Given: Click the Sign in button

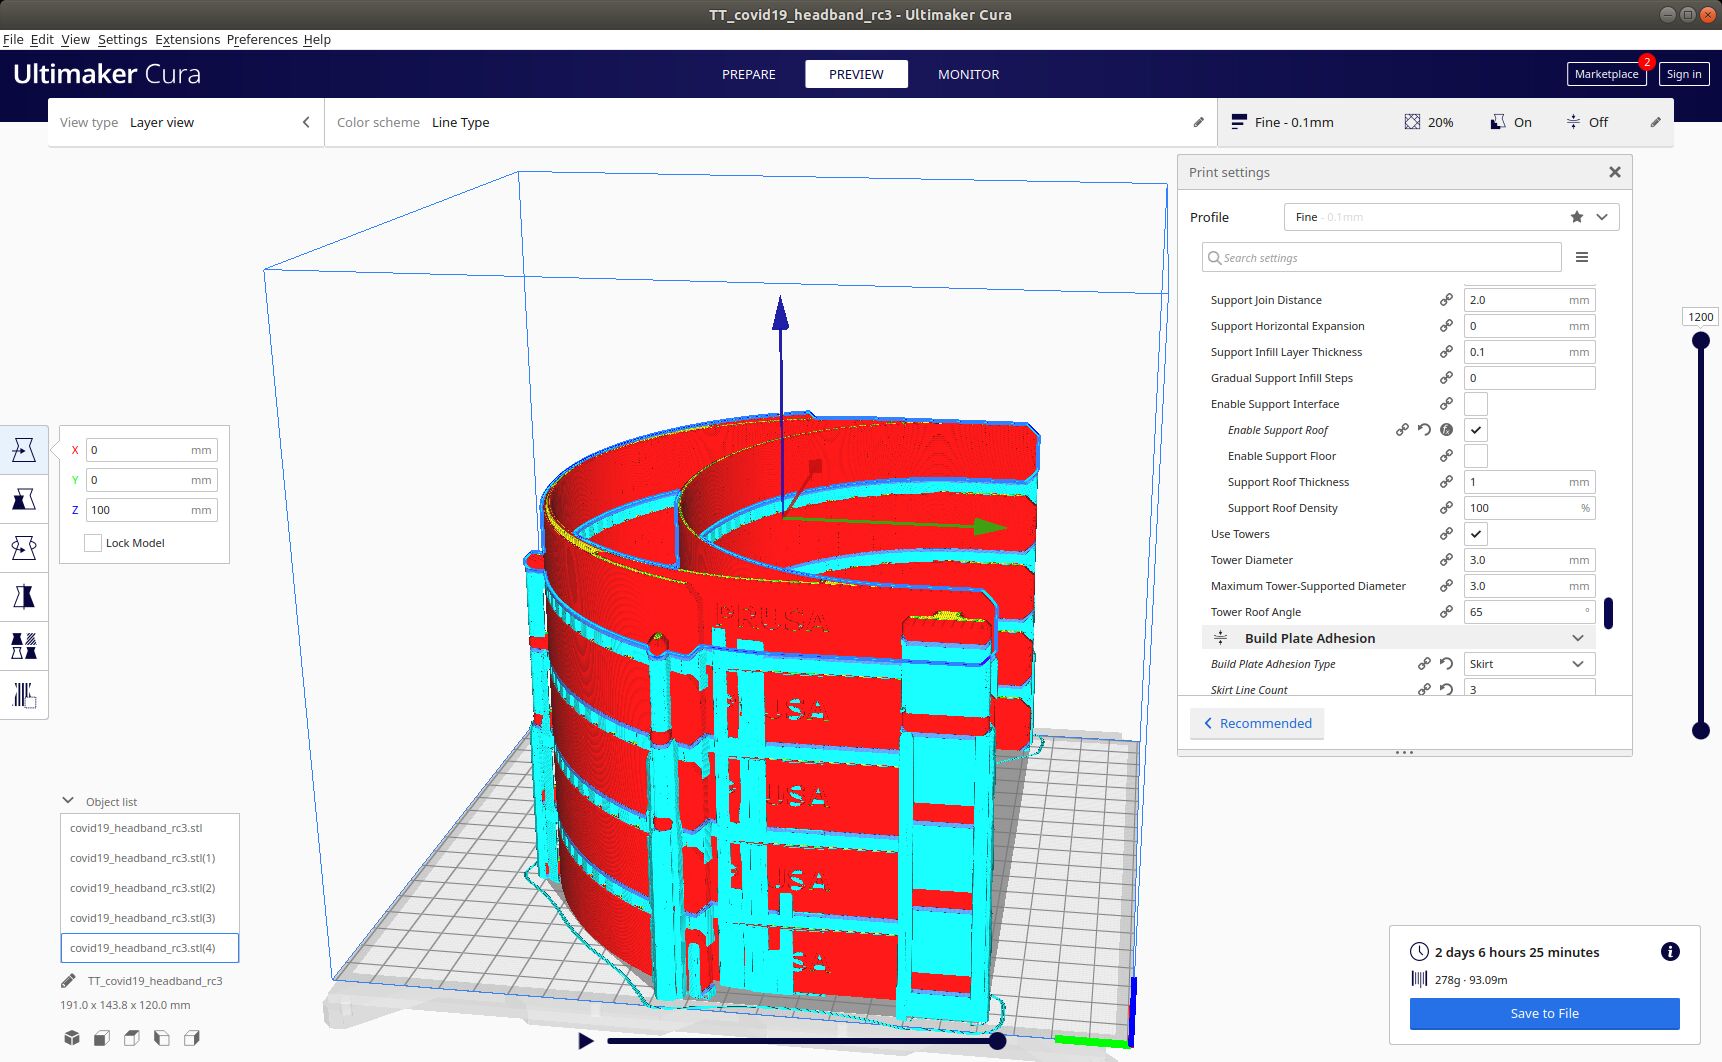Looking at the screenshot, I should pos(1684,74).
